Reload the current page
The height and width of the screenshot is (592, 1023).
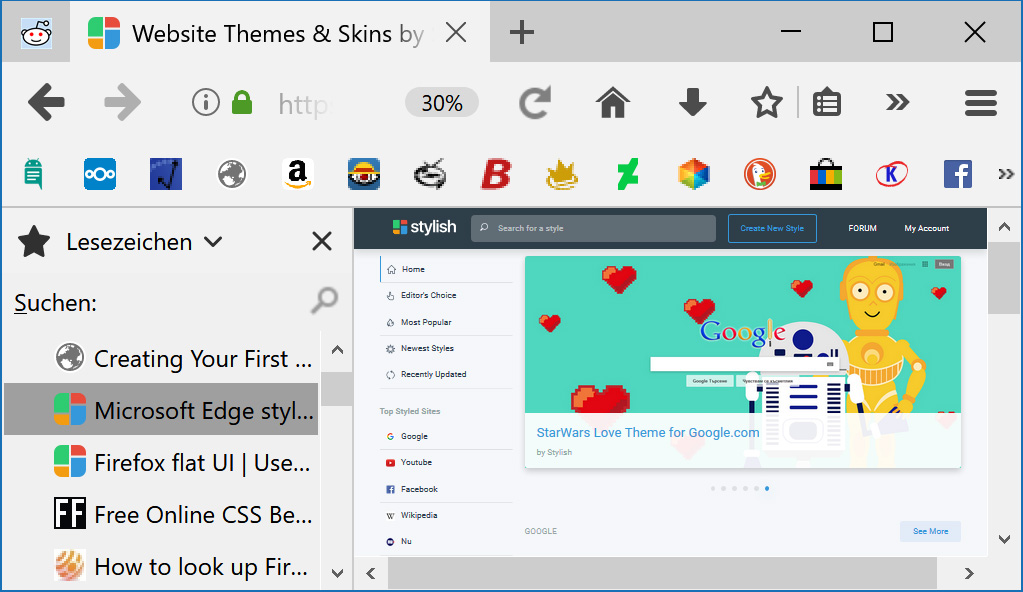(535, 102)
